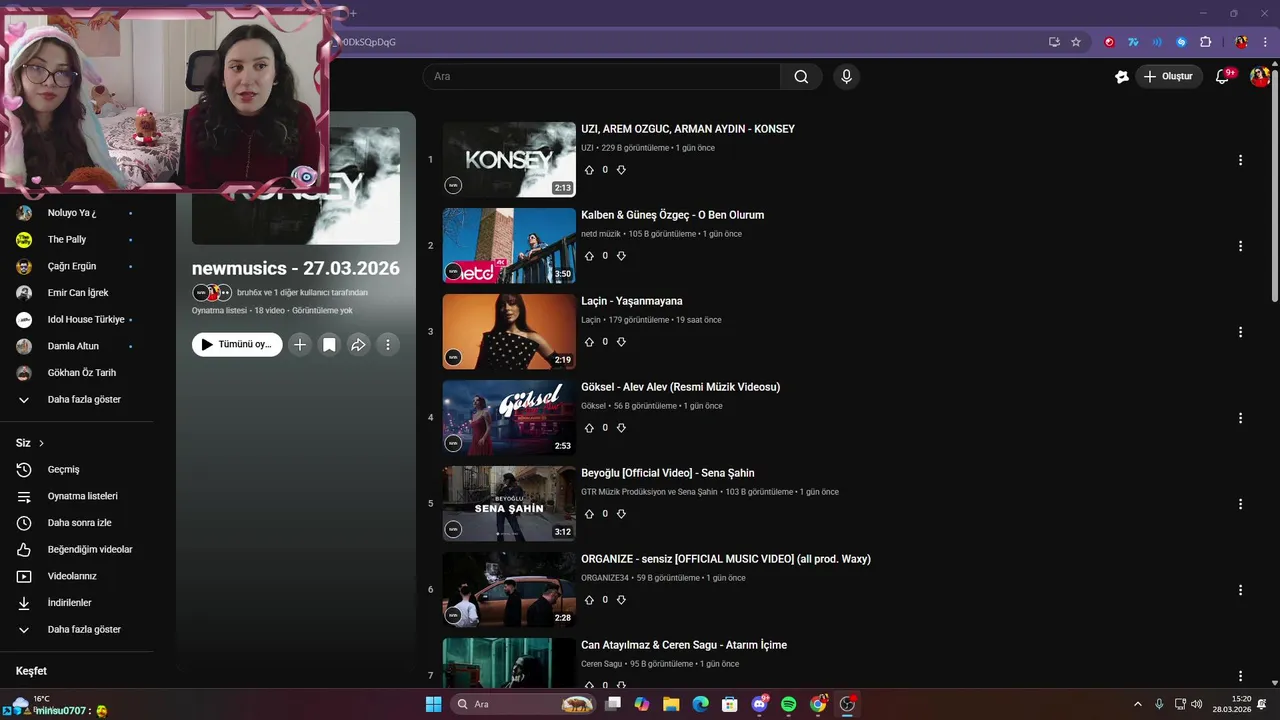Open options for Laçin - Yaşanmayana
The image size is (1280, 720).
(x=1240, y=332)
